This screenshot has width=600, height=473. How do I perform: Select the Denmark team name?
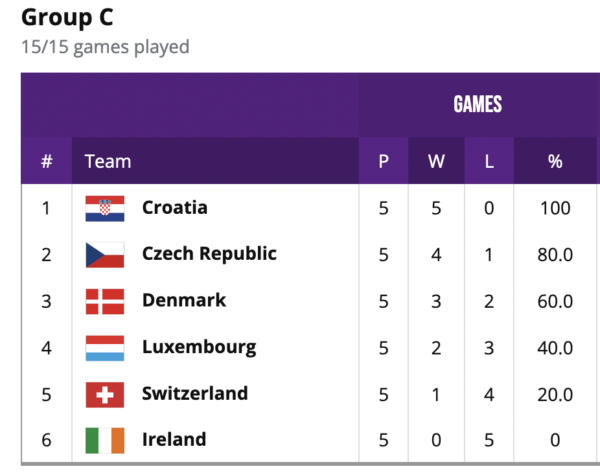[184, 300]
